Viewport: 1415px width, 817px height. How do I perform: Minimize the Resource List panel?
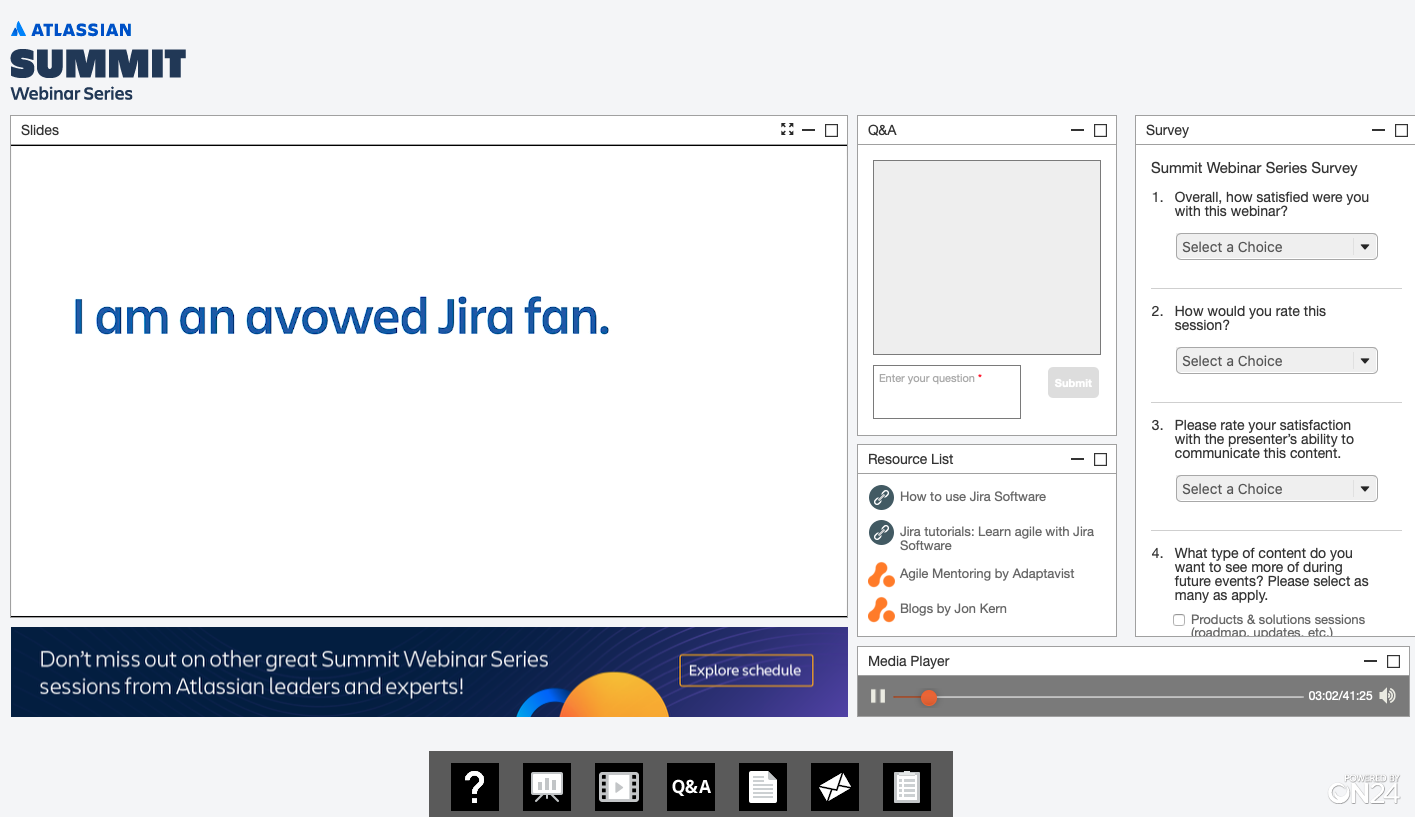point(1078,459)
